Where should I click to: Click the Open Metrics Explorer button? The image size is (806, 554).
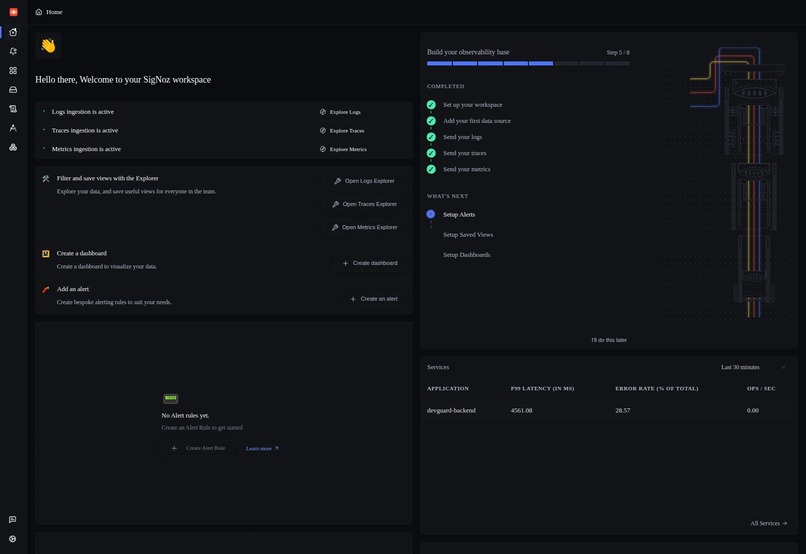[x=364, y=227]
